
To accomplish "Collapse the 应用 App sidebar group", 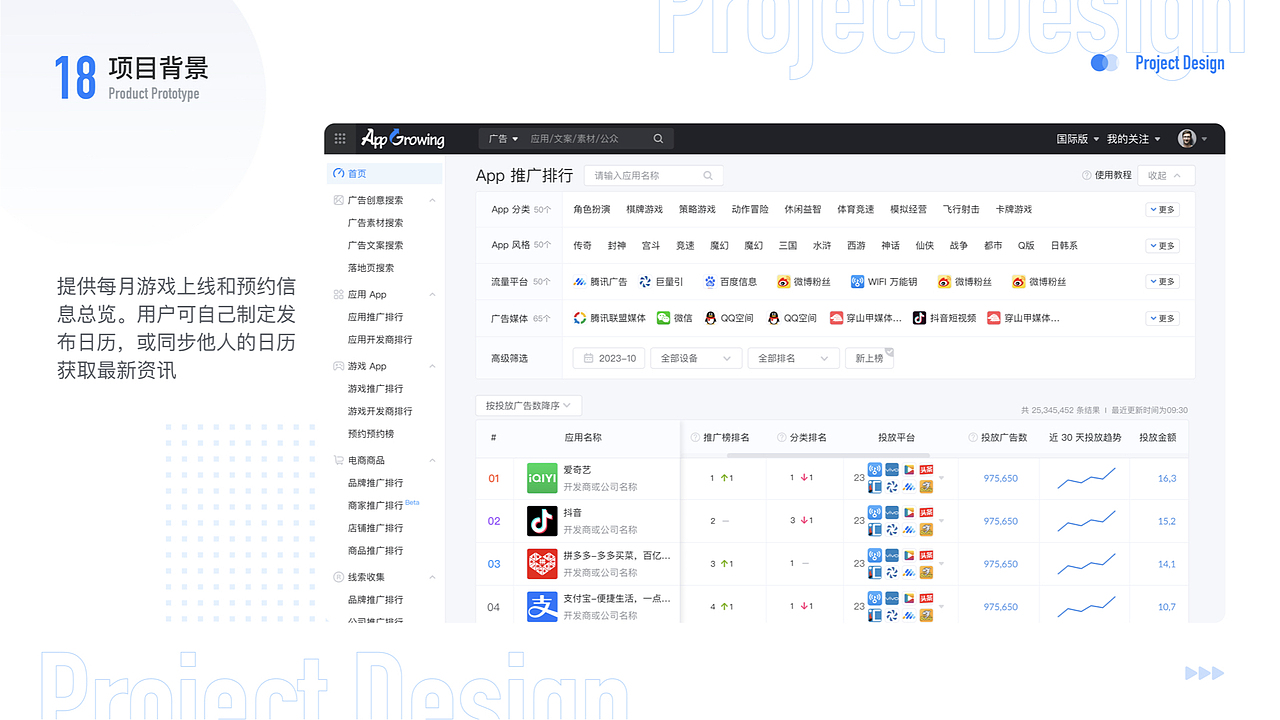I will pyautogui.click(x=432, y=295).
